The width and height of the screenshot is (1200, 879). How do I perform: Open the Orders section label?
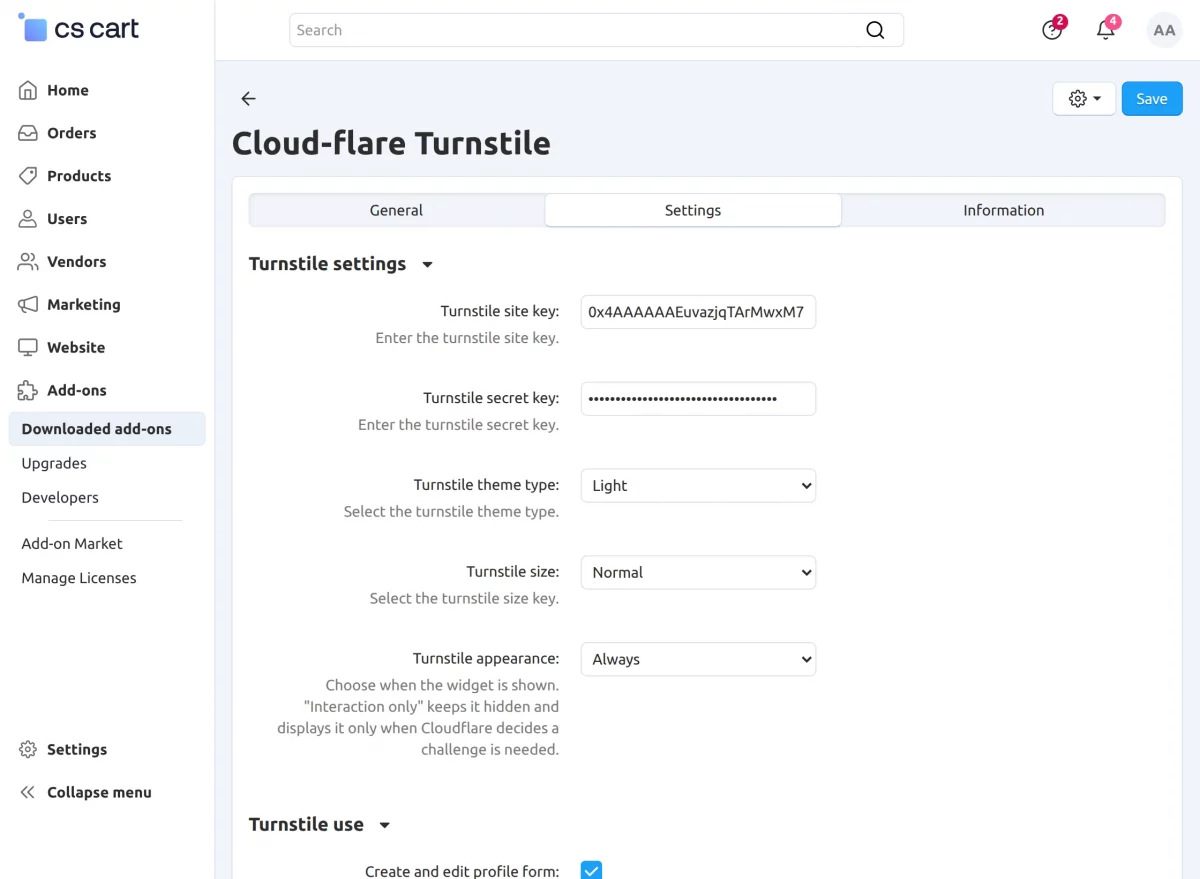coord(72,133)
